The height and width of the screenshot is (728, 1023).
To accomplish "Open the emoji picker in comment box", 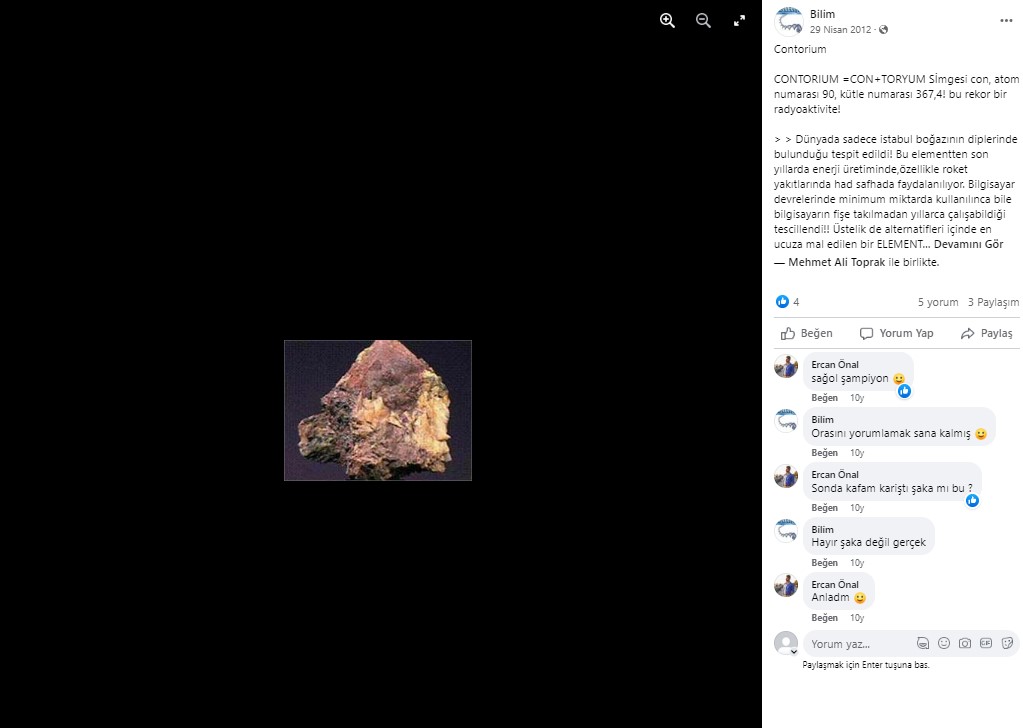I will 944,643.
